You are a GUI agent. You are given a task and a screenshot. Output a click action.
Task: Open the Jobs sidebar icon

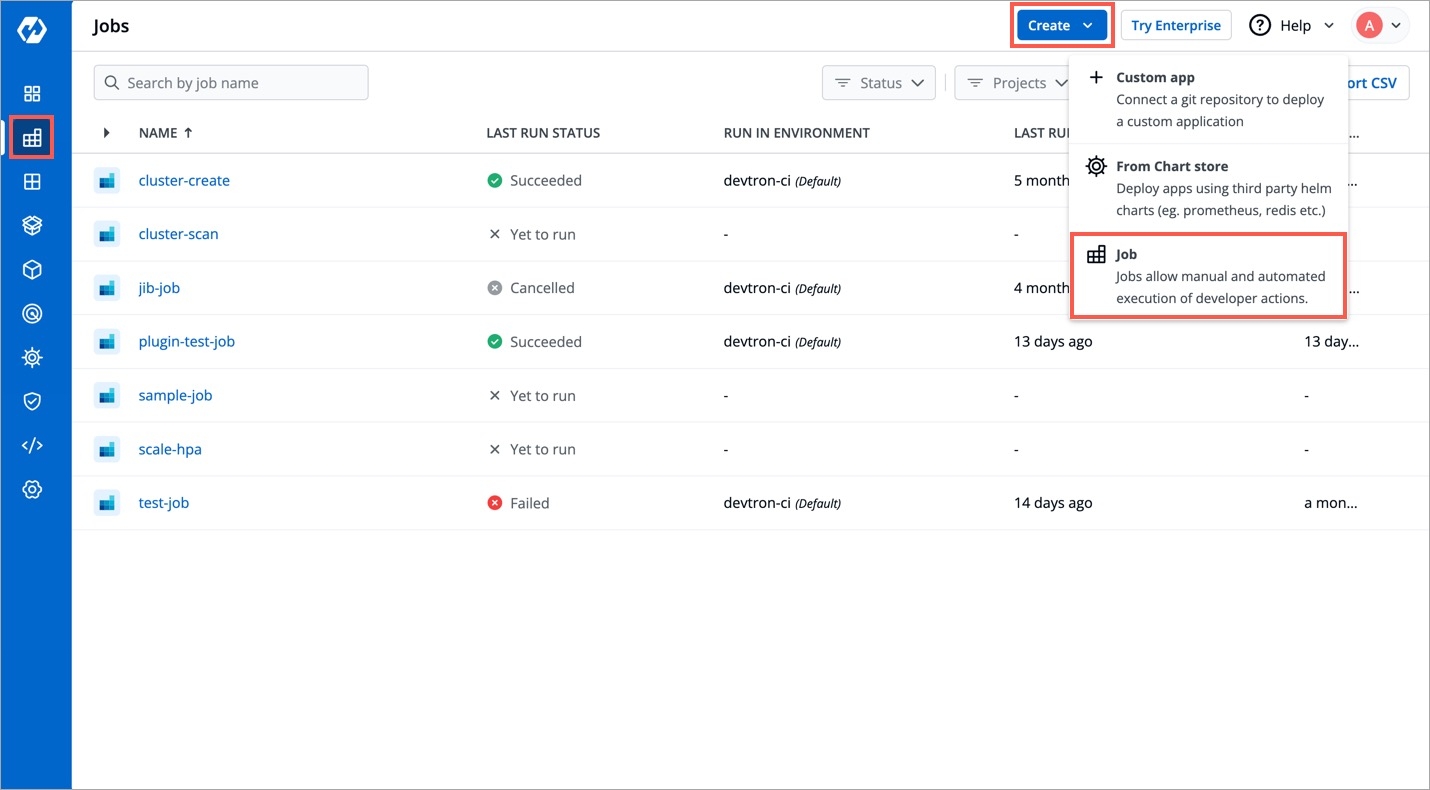pos(32,138)
